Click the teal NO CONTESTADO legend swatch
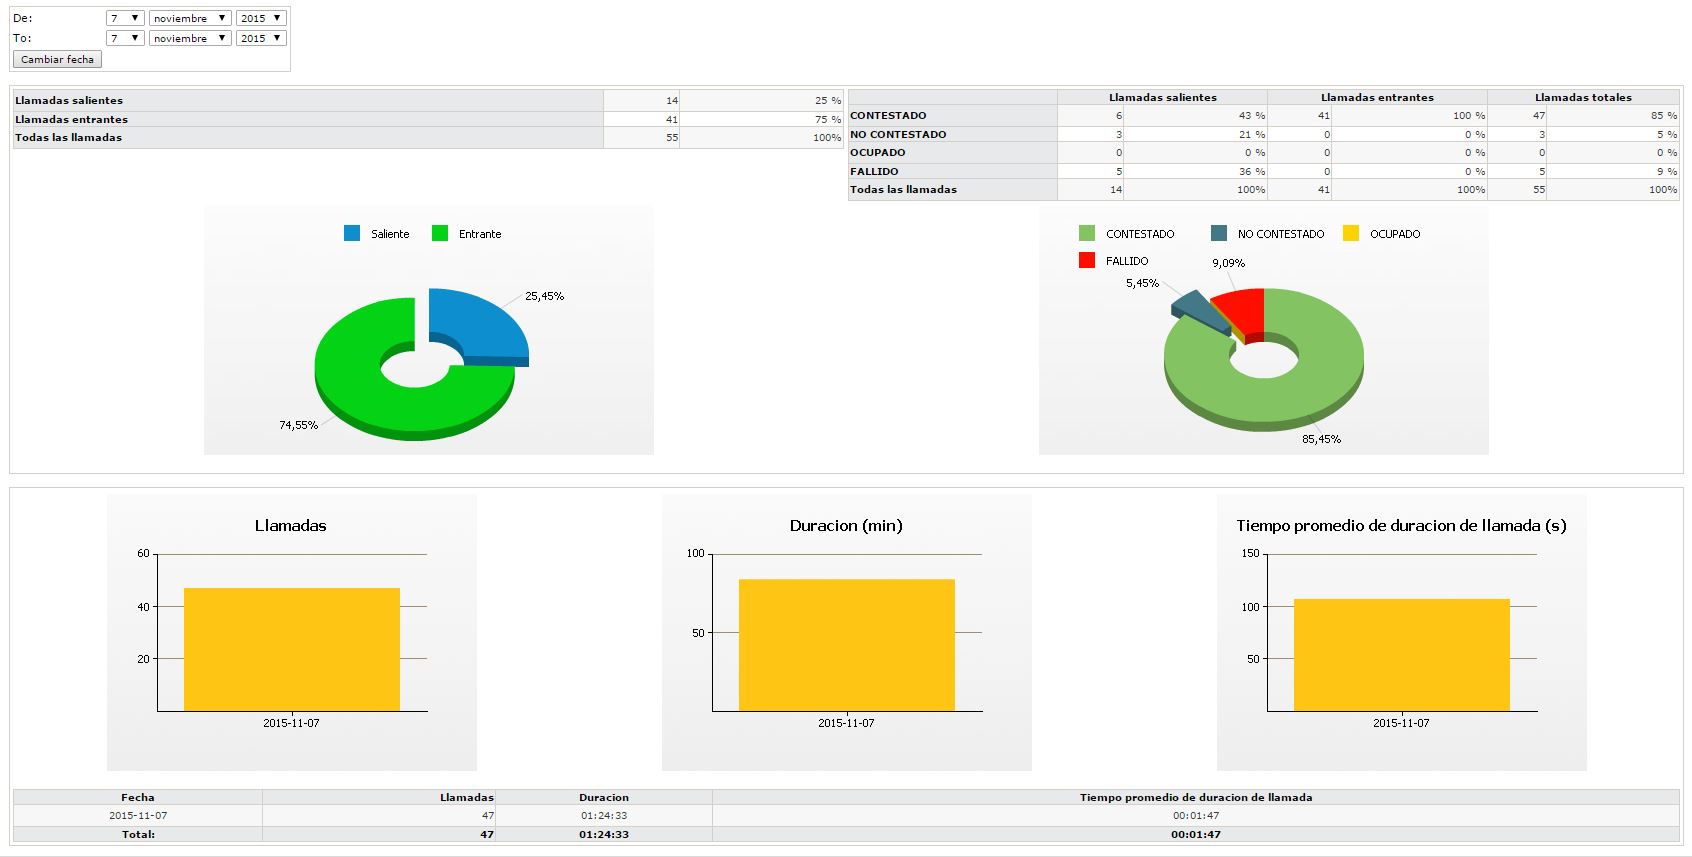Screen dimensions: 1692x857 tap(1219, 233)
